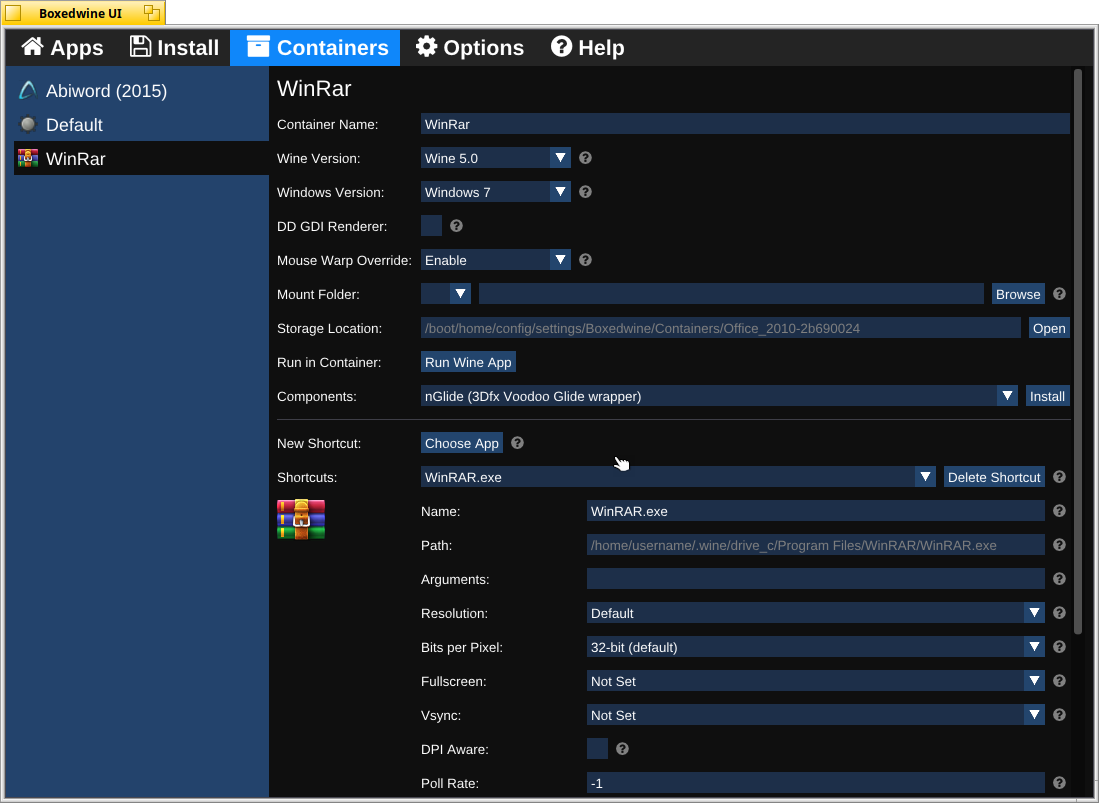Open the Vsync dropdown
Screen dimensions: 1099x803
tap(815, 715)
